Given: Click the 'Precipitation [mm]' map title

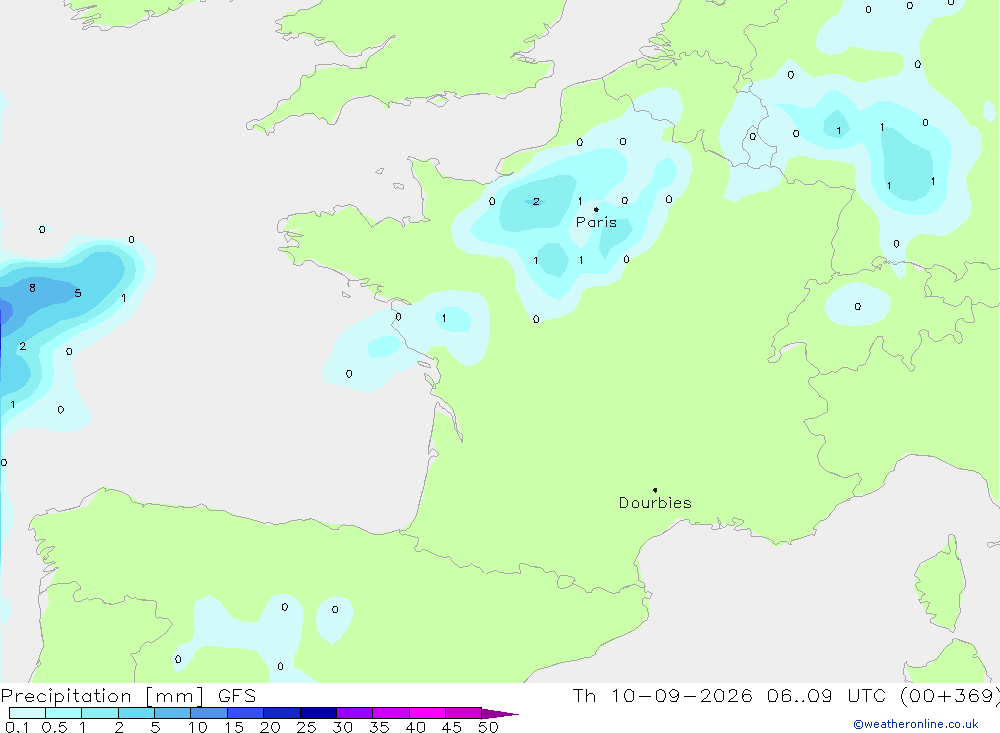Looking at the screenshot, I should 102,696.
